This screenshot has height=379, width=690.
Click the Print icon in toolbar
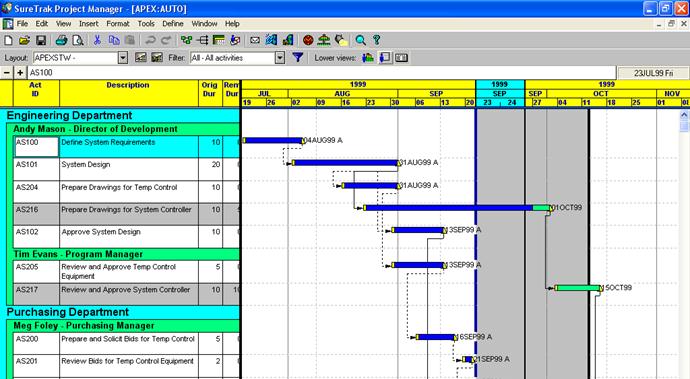pyautogui.click(x=61, y=40)
